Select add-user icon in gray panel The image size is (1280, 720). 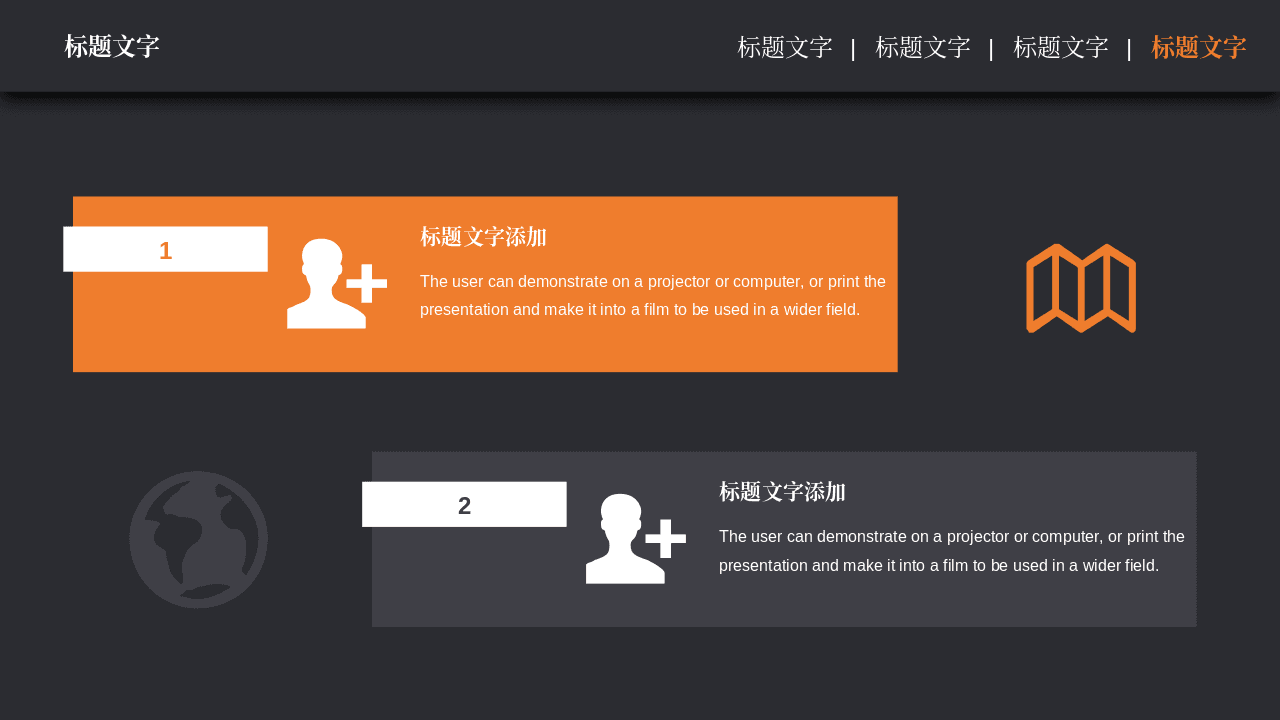[636, 539]
